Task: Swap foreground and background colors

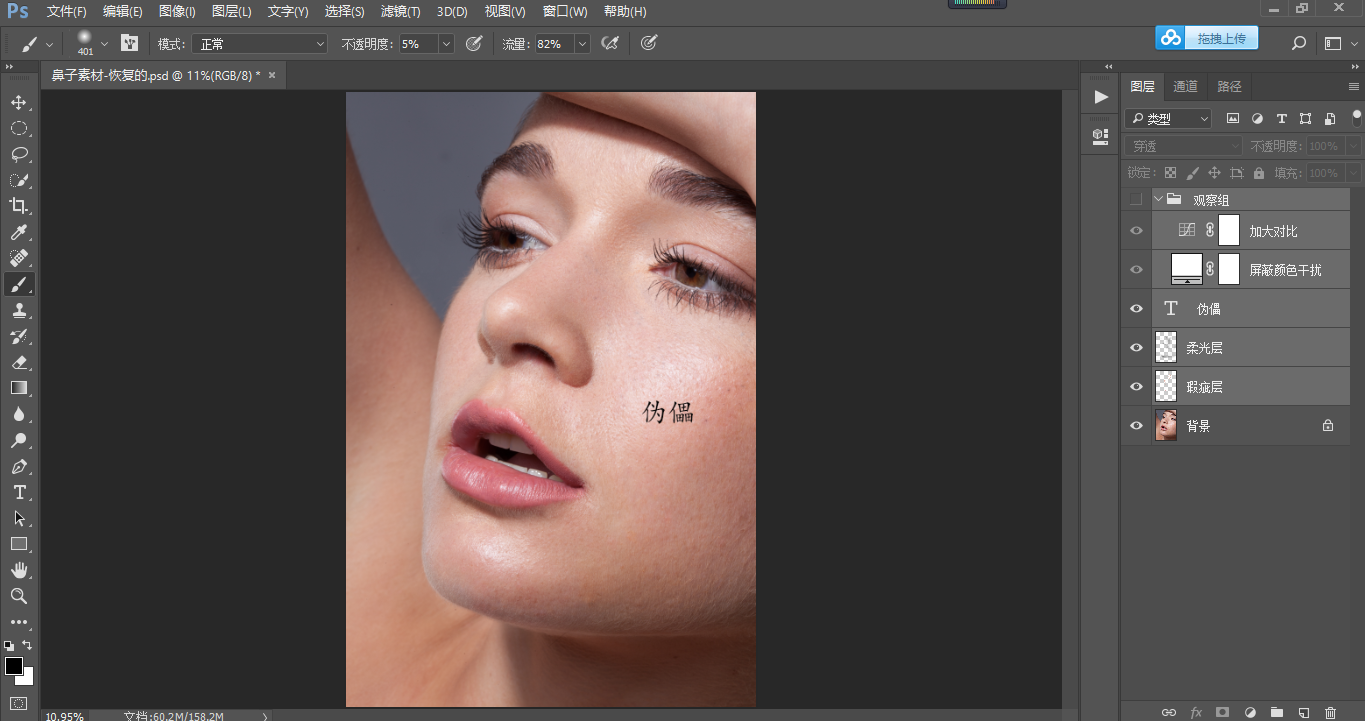Action: pyautogui.click(x=28, y=645)
